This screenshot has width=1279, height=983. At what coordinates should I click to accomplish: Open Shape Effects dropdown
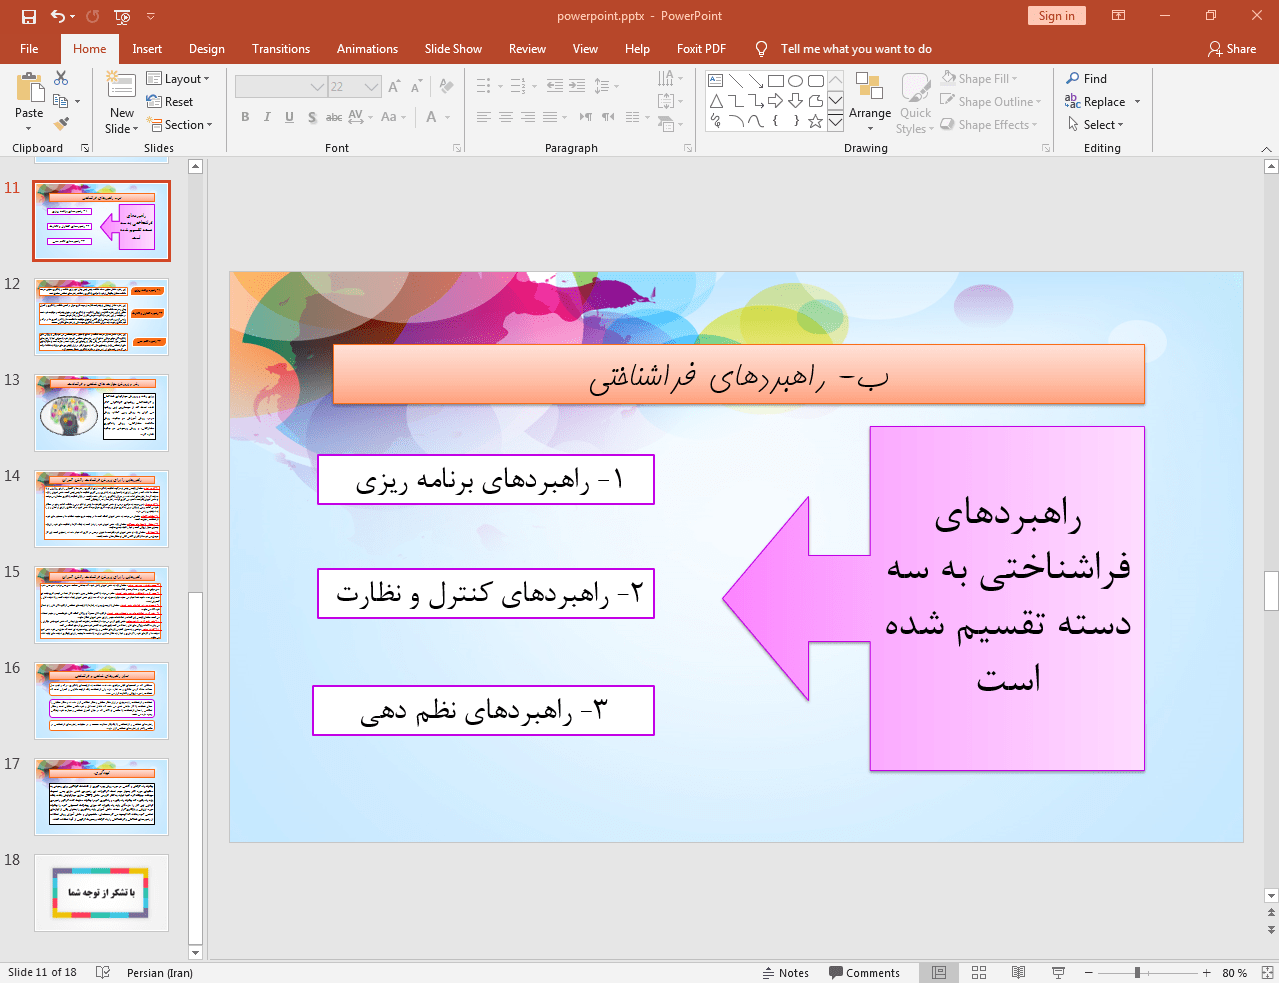click(988, 124)
